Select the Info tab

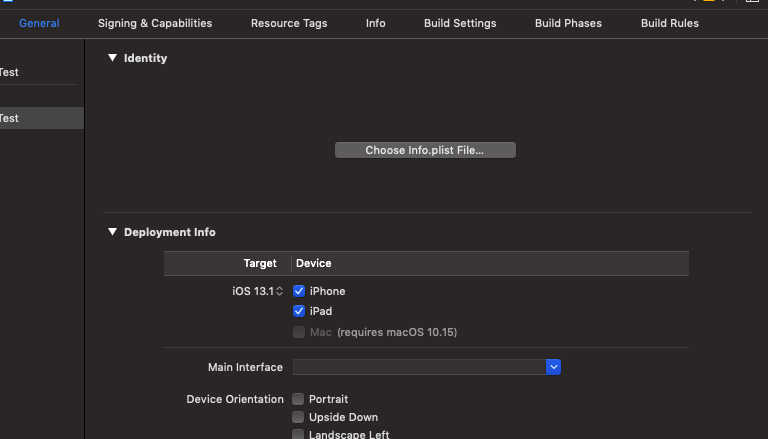[x=376, y=23]
